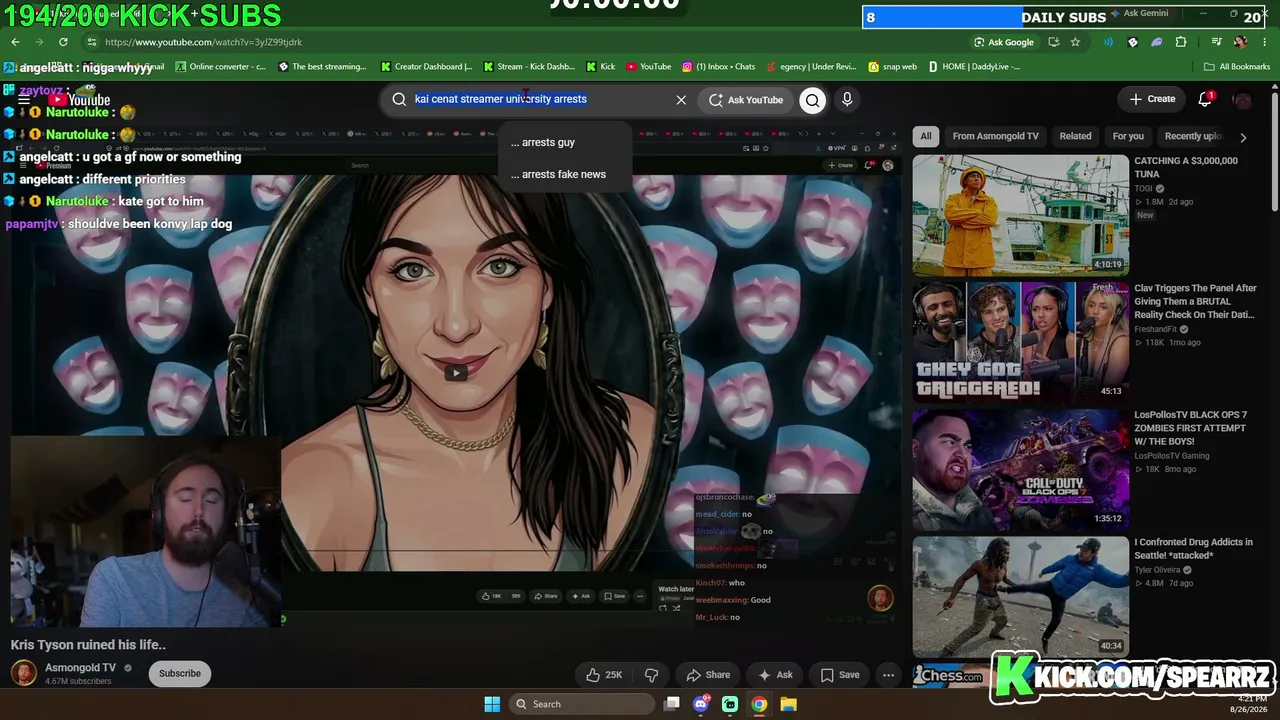Click the LosPollosTV Gaming channel name

(1171, 456)
